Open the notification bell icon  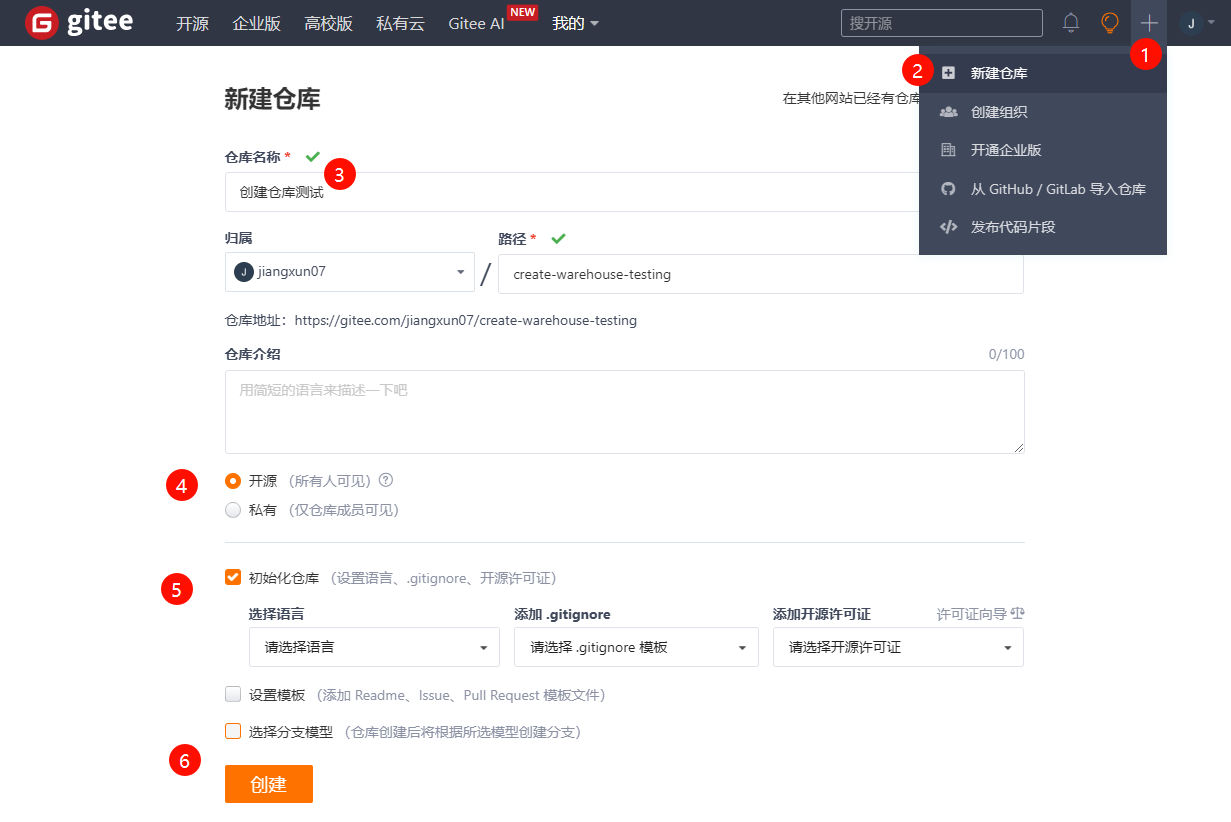[1070, 22]
